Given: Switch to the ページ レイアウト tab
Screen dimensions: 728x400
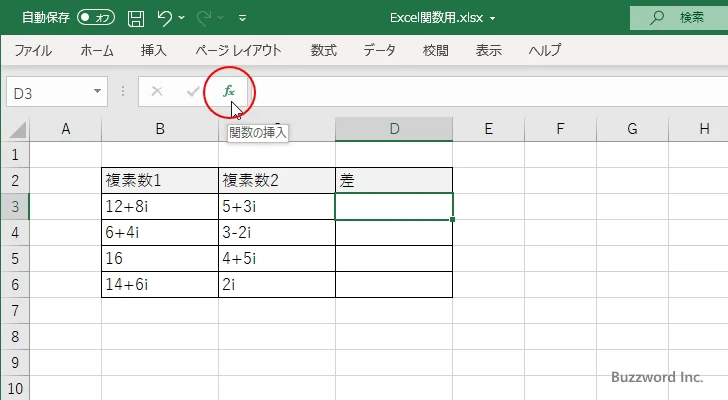Looking at the screenshot, I should tap(238, 50).
